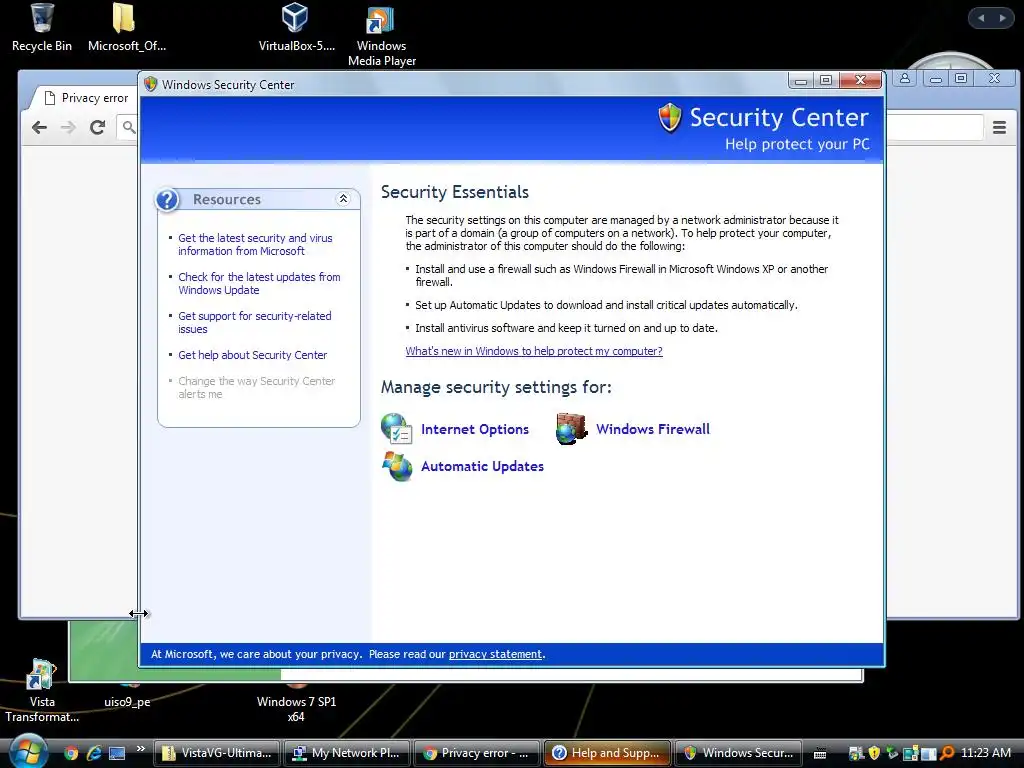Open the privacy statement link
Screen dimensions: 1024x768
495,654
